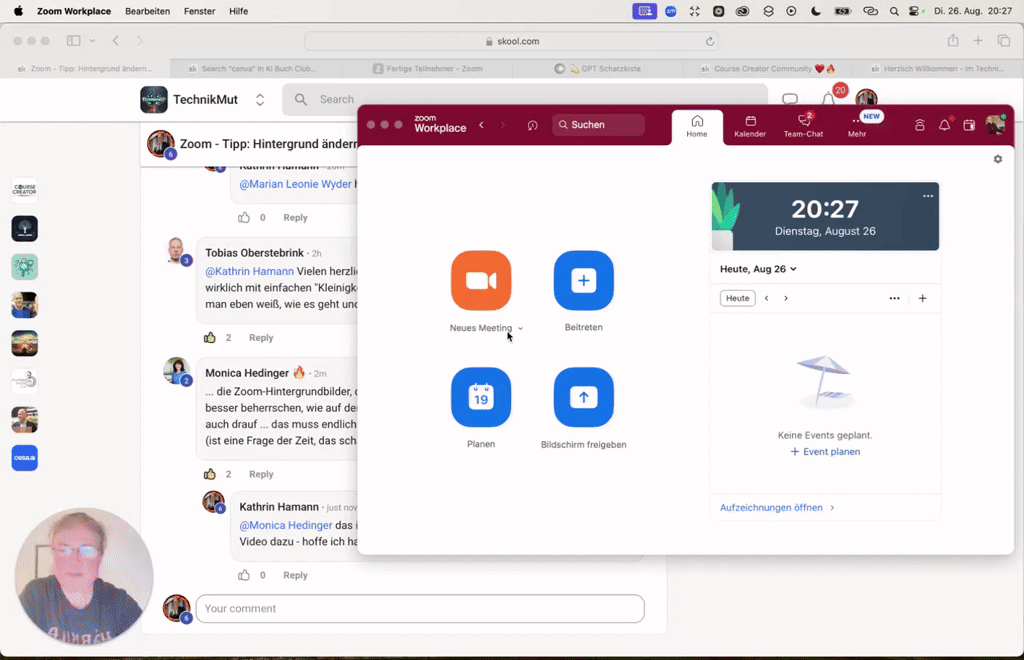Open the Team-Chat tab in Zoom
This screenshot has height=660, width=1024.
pyautogui.click(x=803, y=126)
